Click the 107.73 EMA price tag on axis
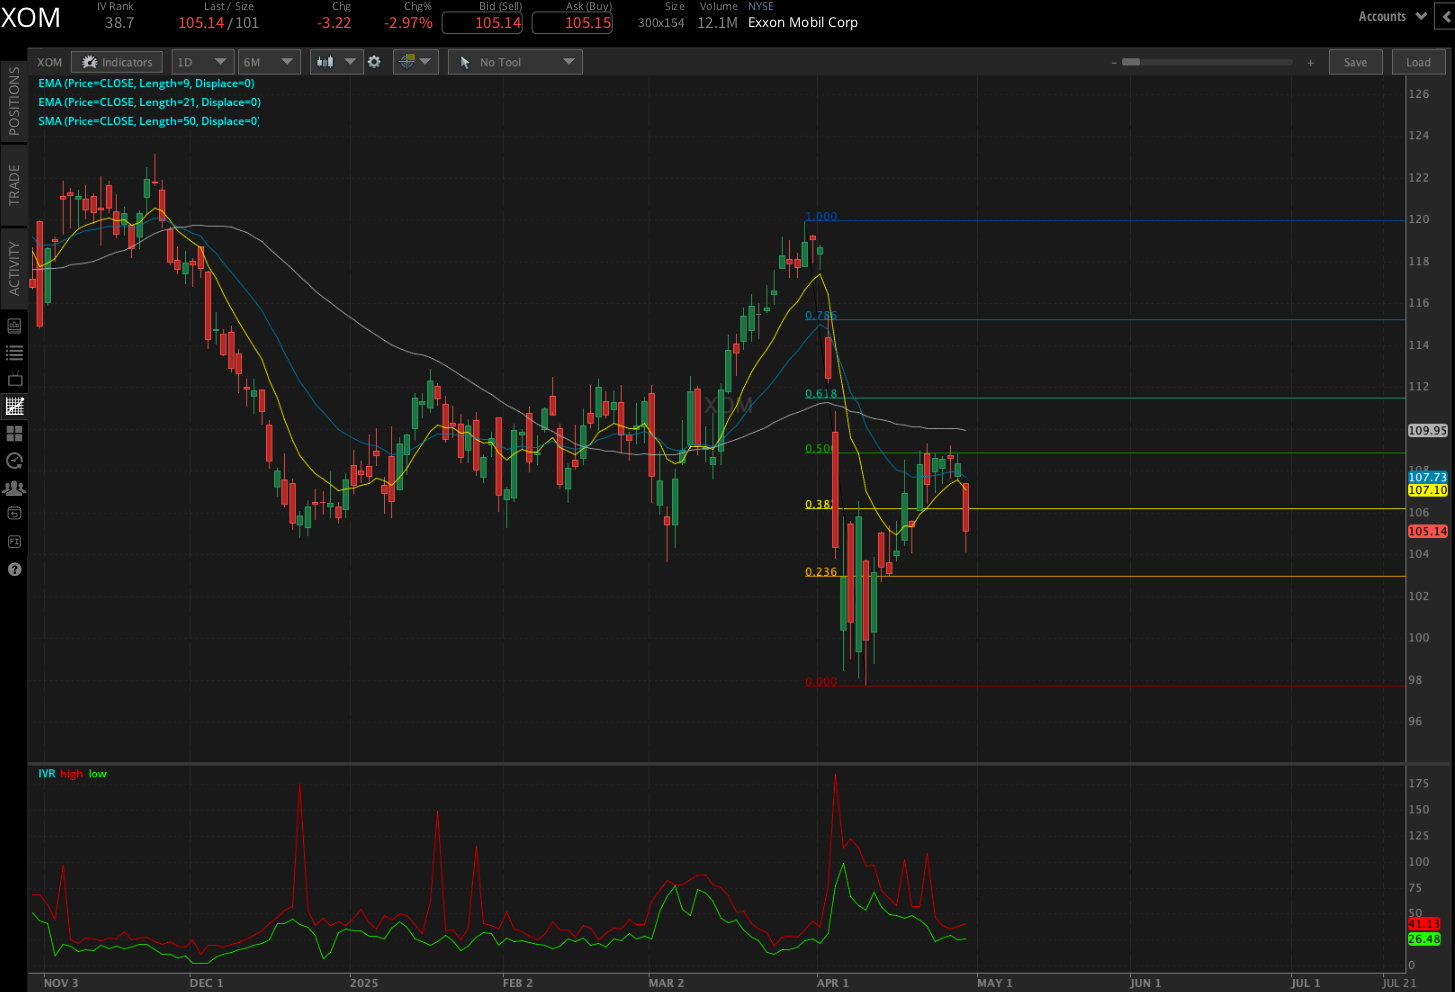The height and width of the screenshot is (992, 1455). pyautogui.click(x=1427, y=477)
